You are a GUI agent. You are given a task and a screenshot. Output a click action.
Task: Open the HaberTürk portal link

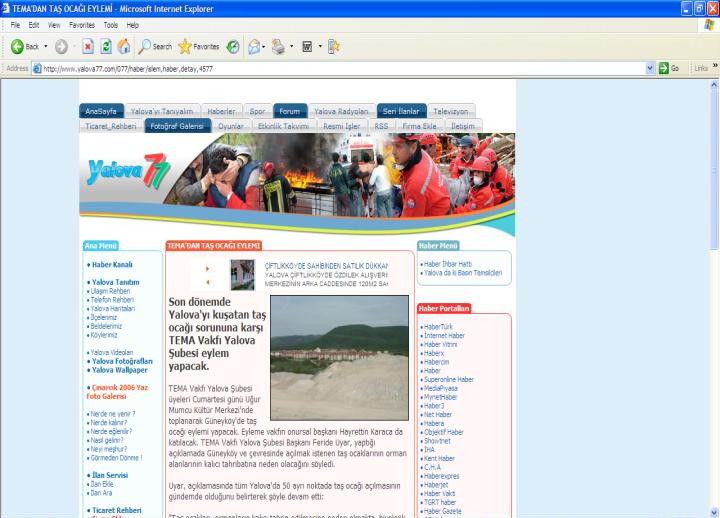coord(438,327)
